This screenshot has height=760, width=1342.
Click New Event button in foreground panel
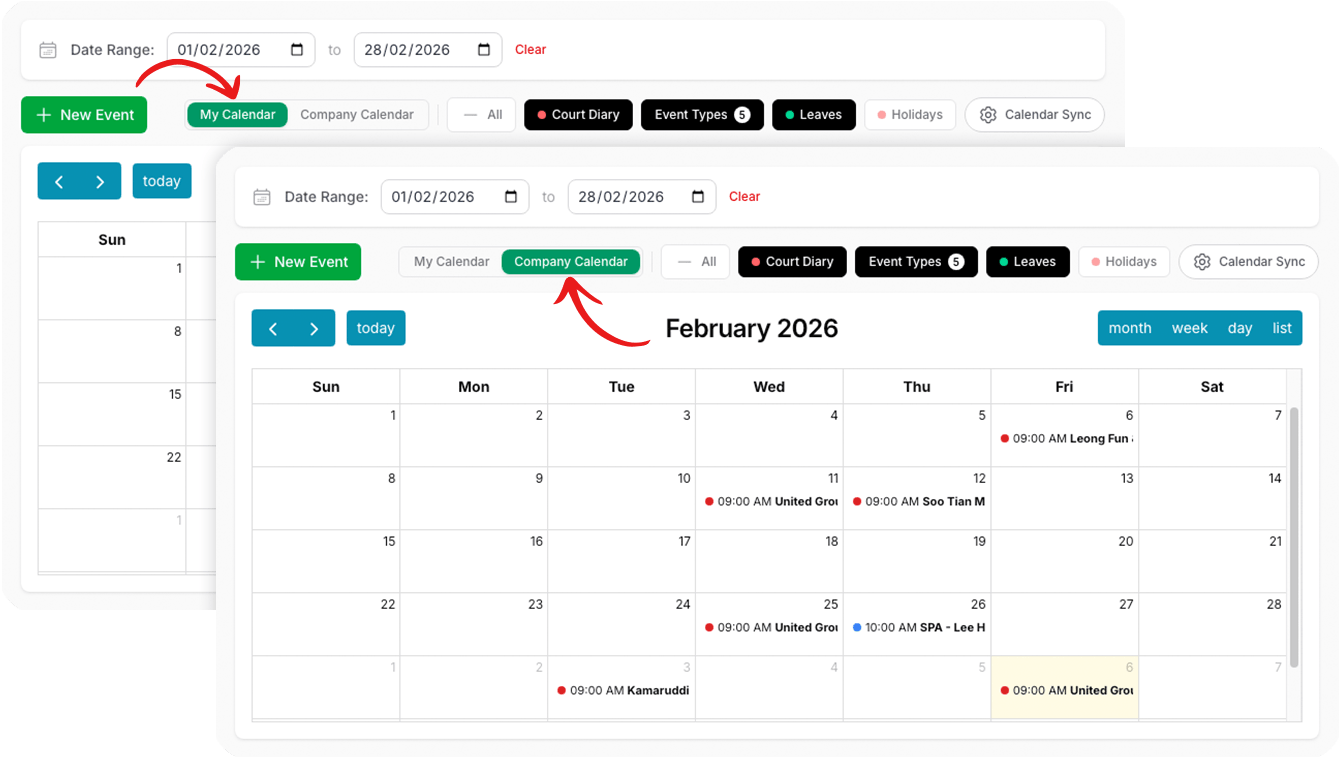(298, 262)
